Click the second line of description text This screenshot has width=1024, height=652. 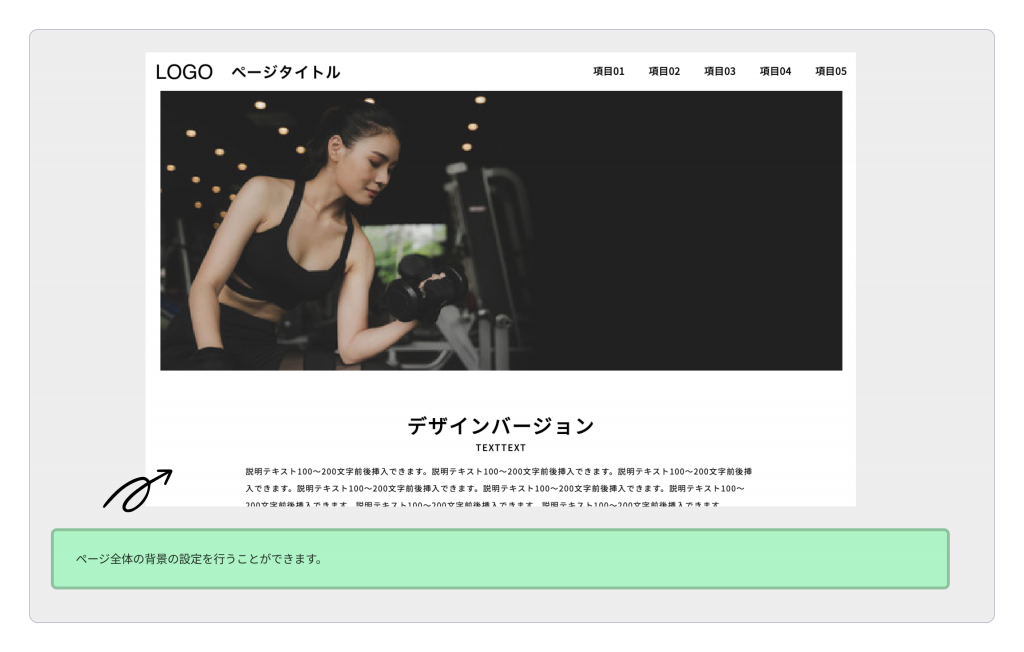[x=495, y=489]
